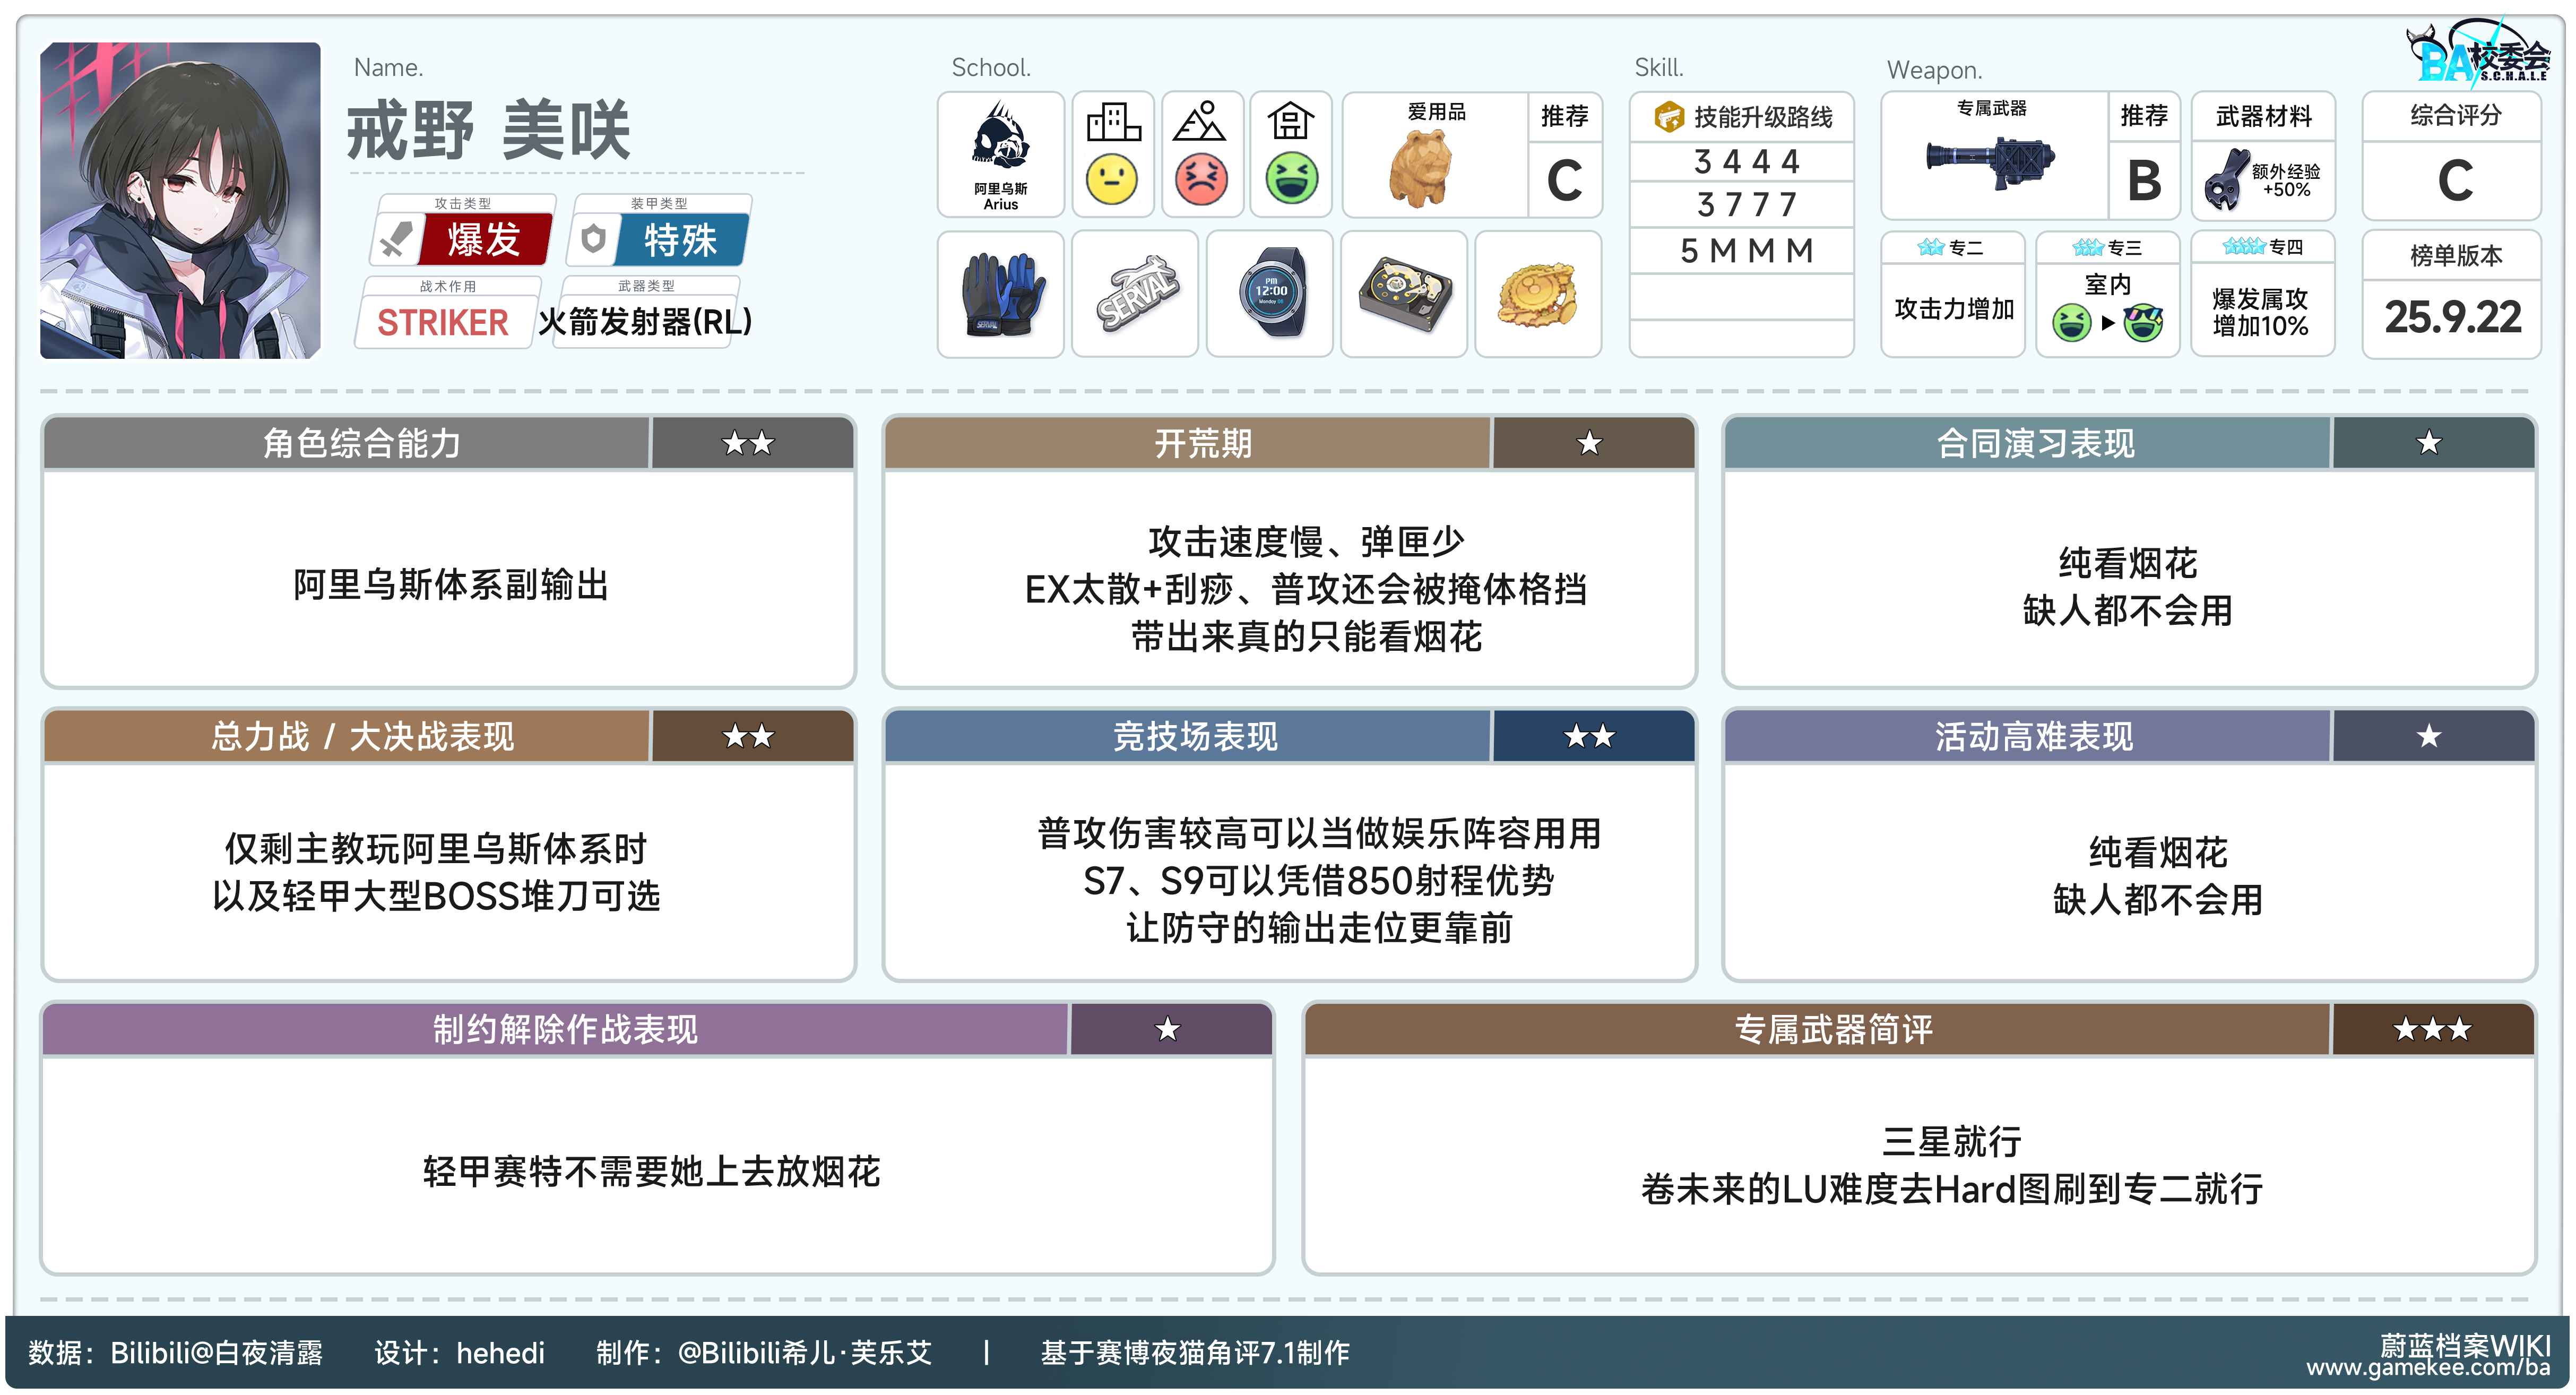Click the outdoor terrain angry red face
The width and height of the screenshot is (2576, 1395).
pyautogui.click(x=1201, y=180)
